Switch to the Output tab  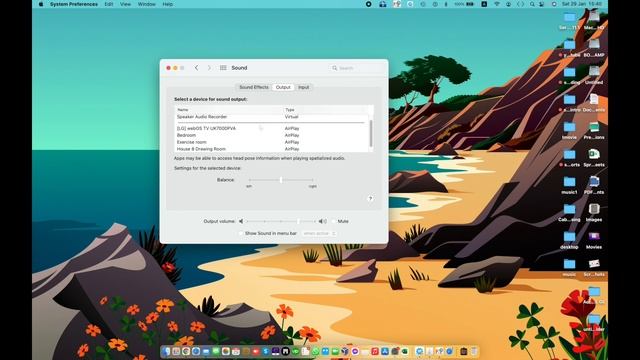(x=283, y=87)
